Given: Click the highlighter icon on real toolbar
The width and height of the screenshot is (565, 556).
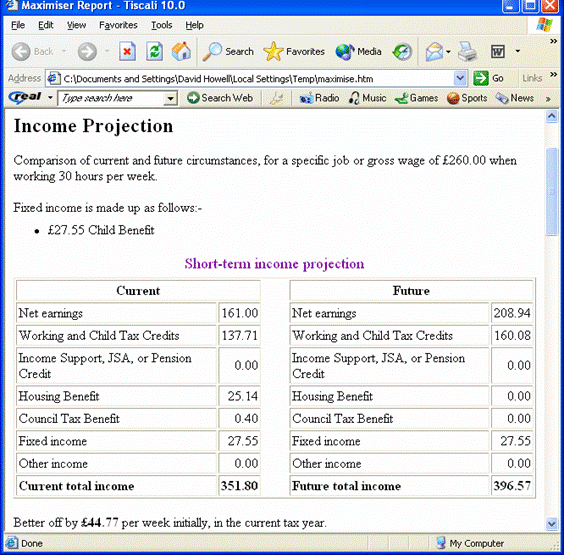Looking at the screenshot, I should 276,98.
